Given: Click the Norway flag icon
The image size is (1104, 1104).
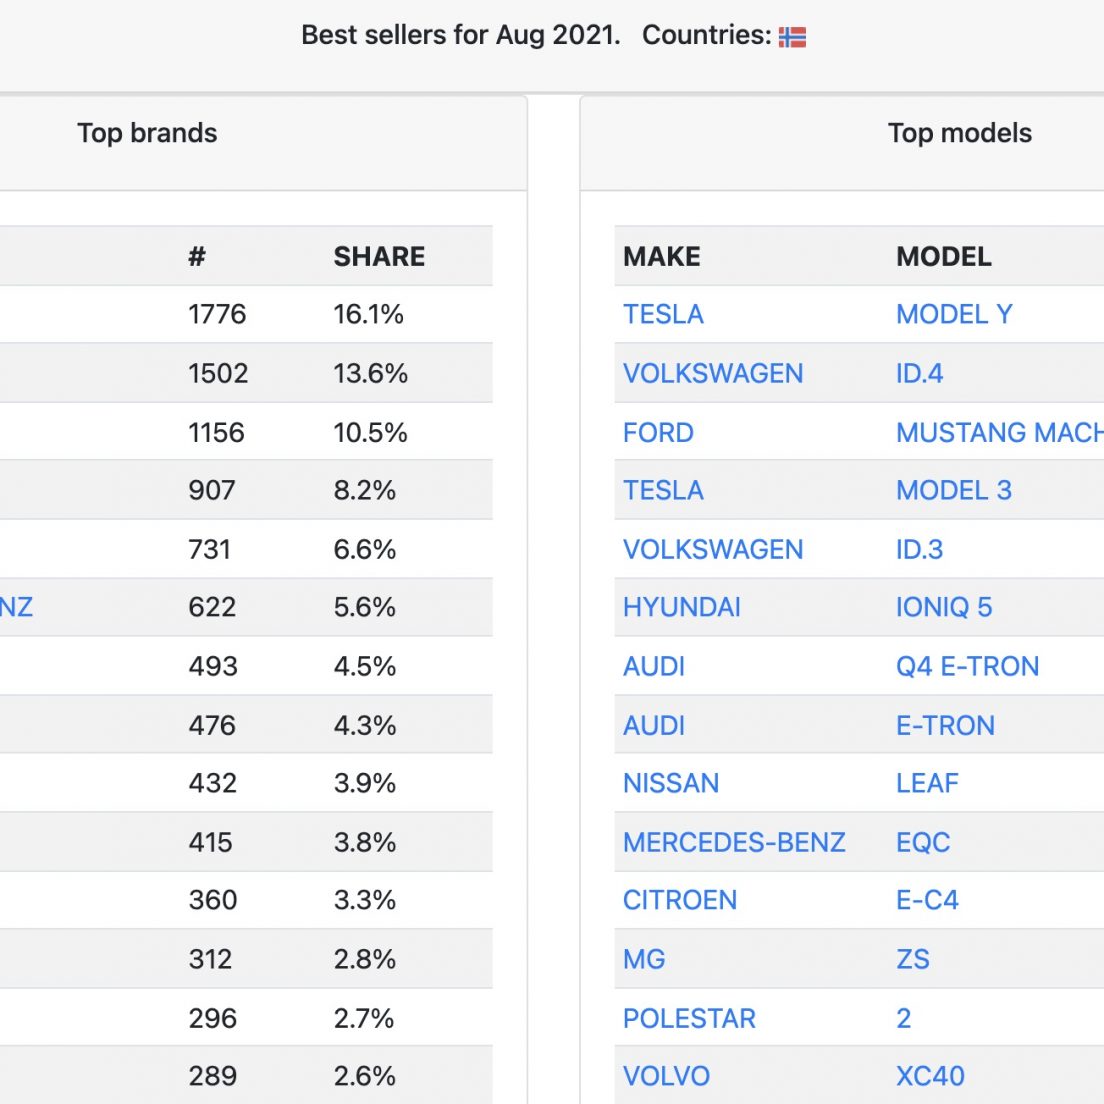Looking at the screenshot, I should point(792,37).
